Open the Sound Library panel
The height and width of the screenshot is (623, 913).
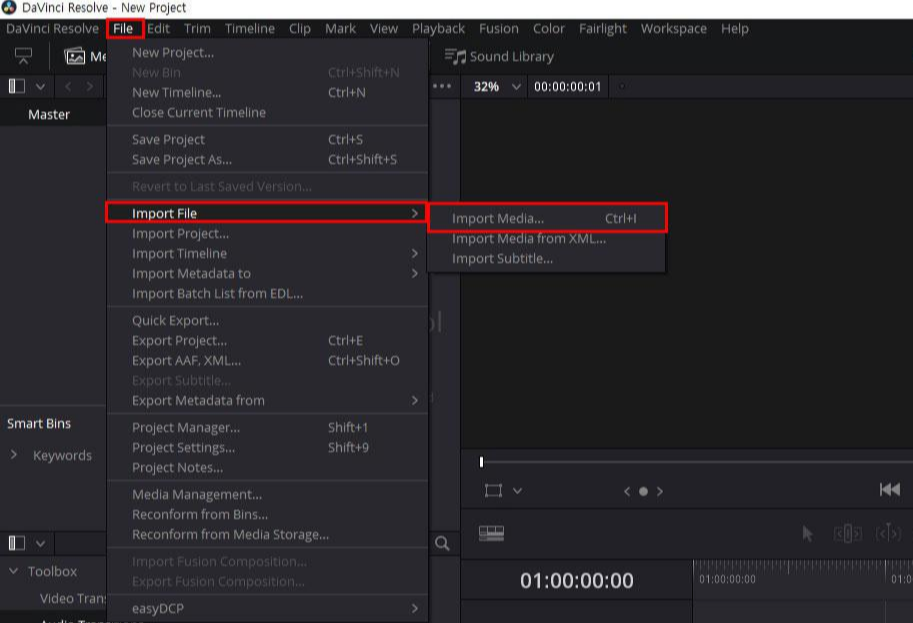pos(499,56)
